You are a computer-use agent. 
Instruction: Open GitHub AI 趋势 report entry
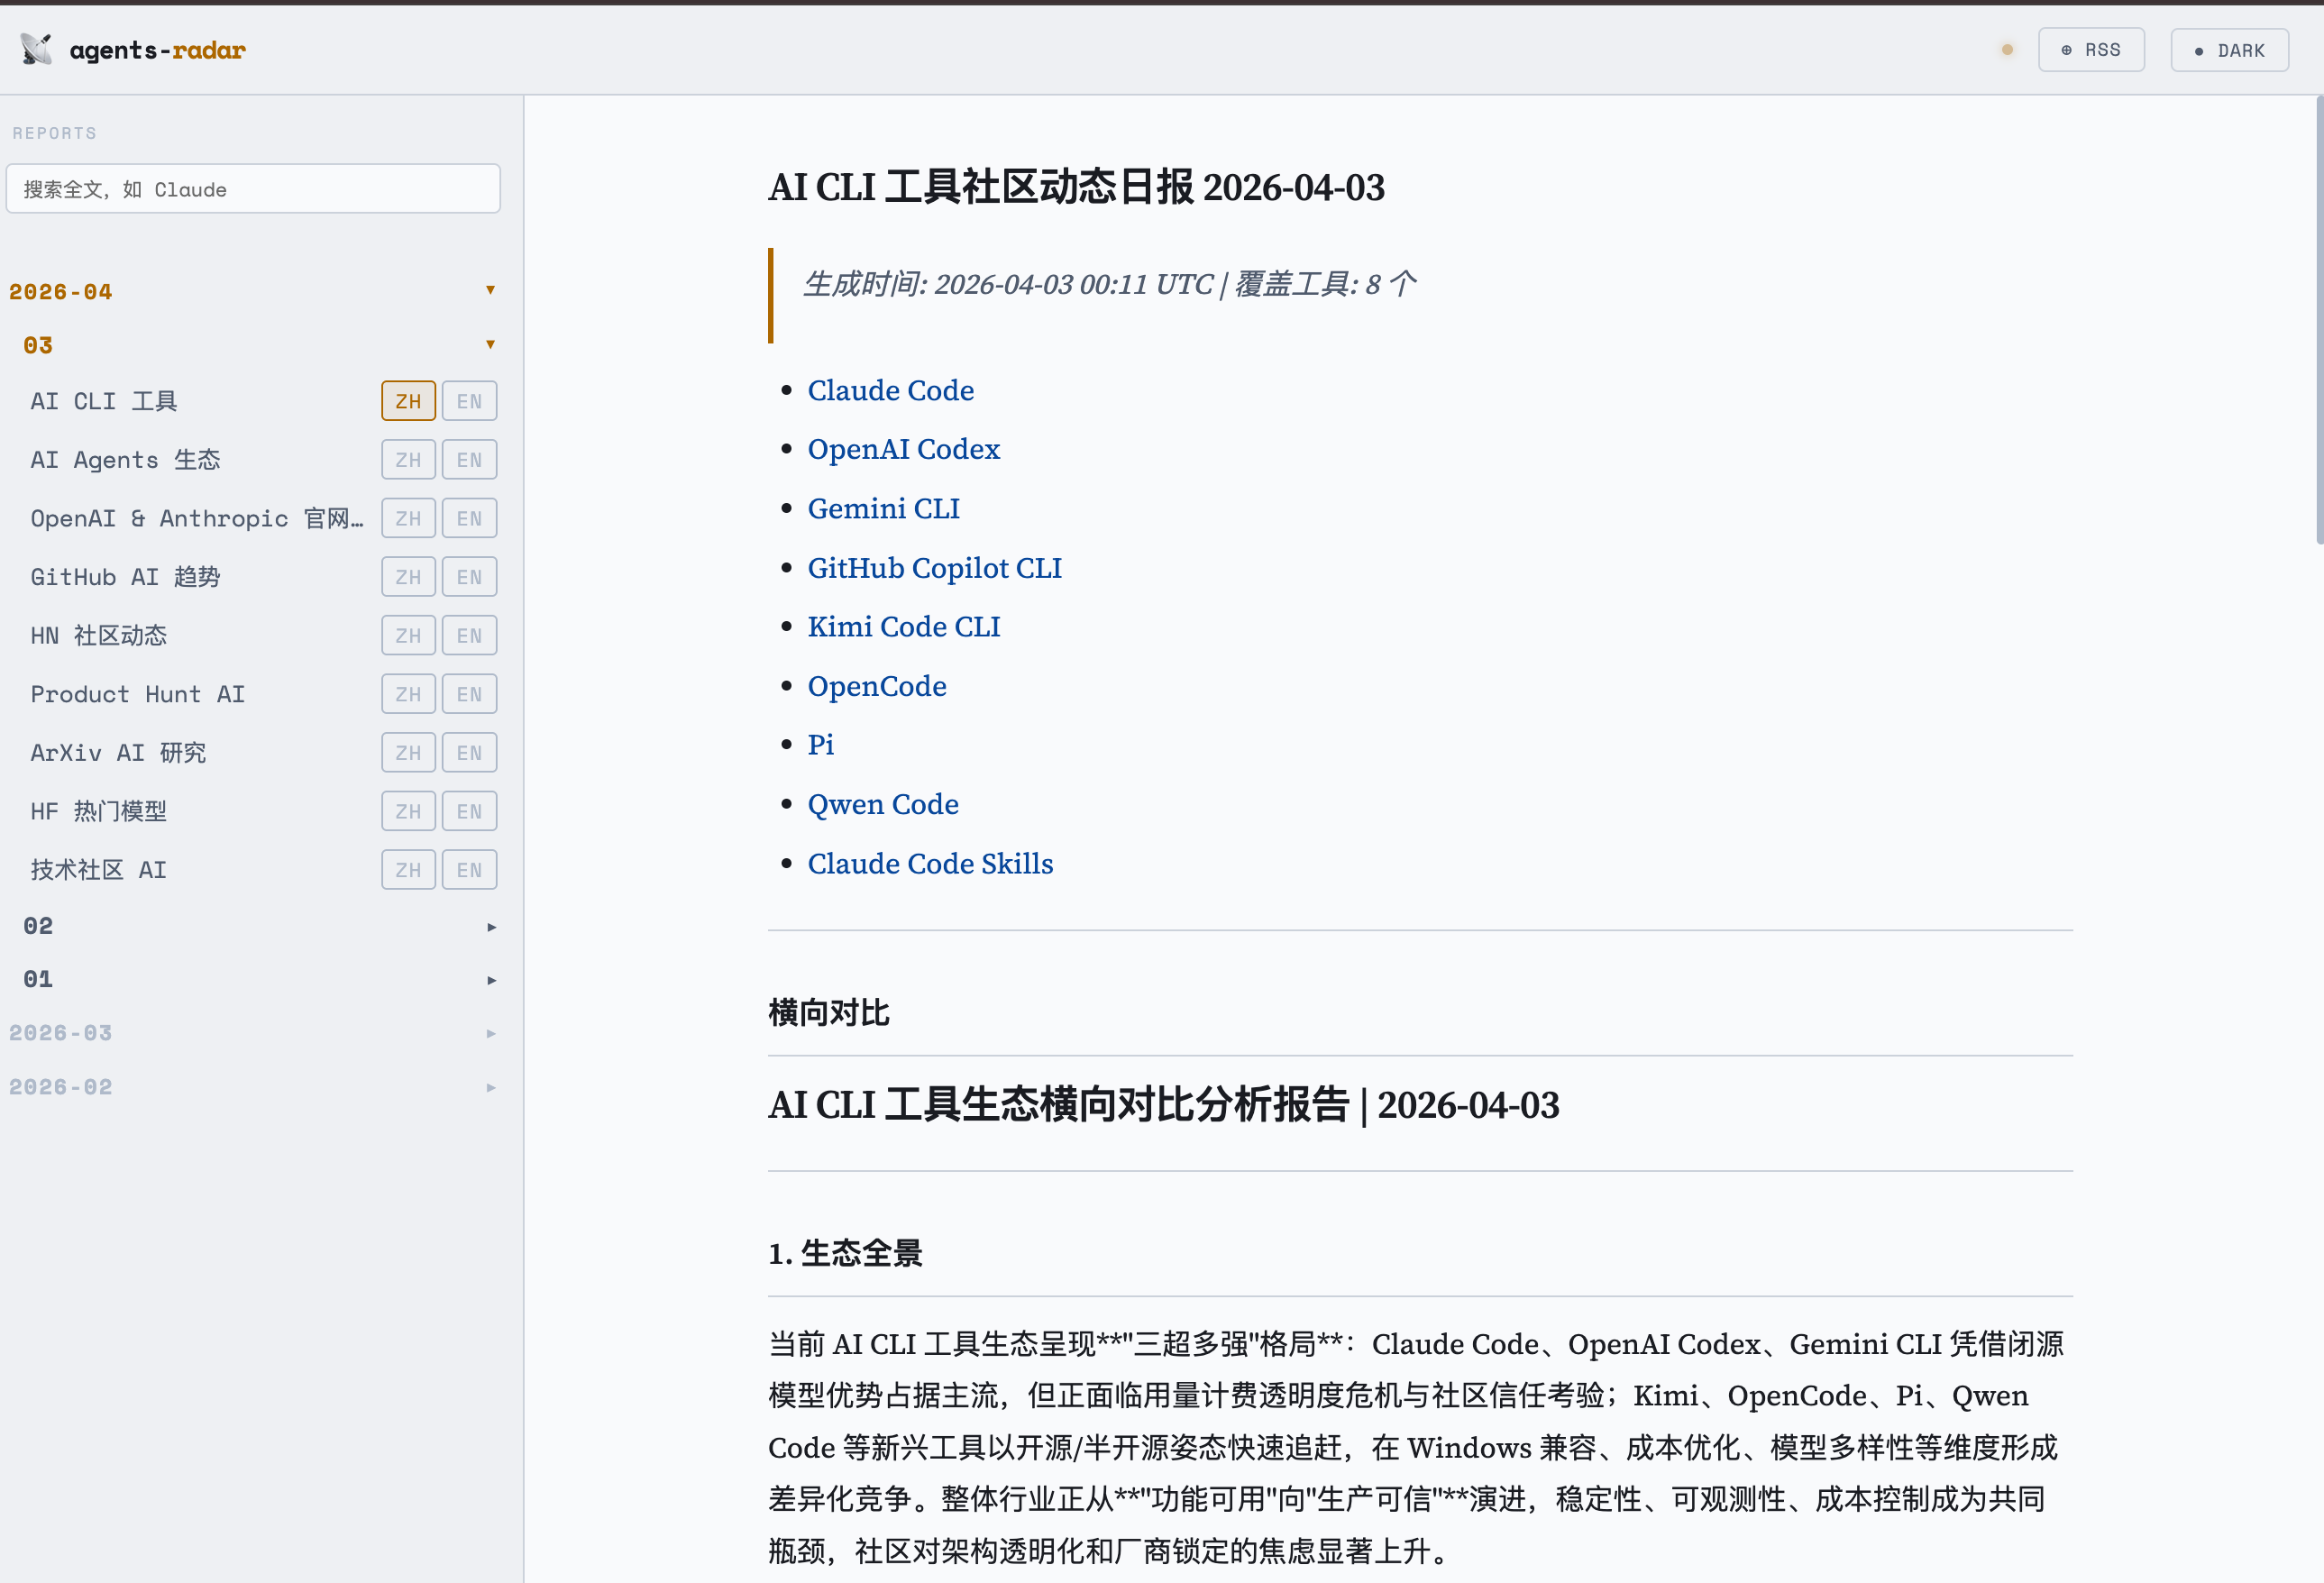click(125, 577)
